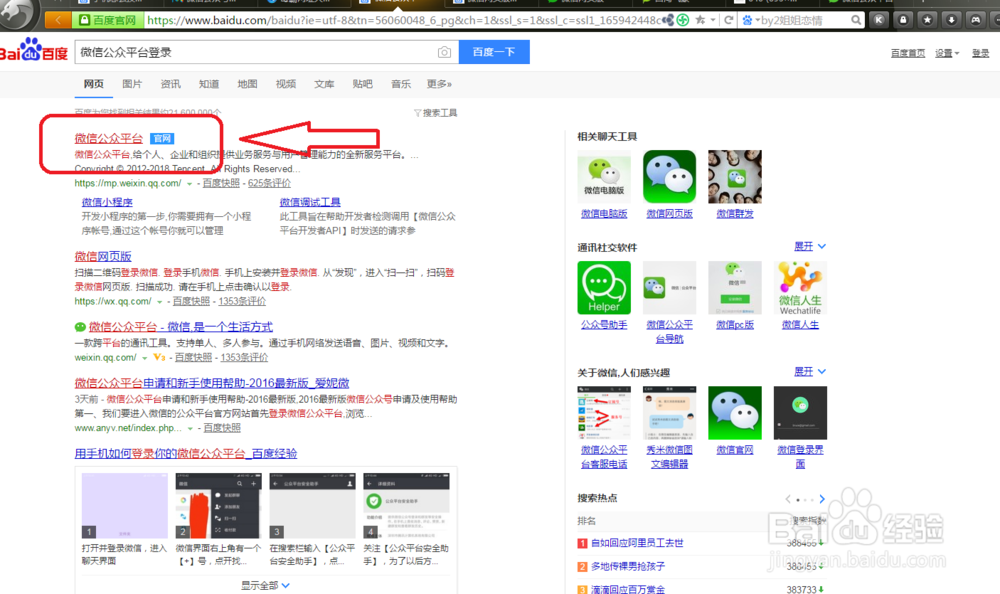The width and height of the screenshot is (1000, 594).
Task: Open hot search 多地传裸男抢孩子
Action: click(628, 567)
